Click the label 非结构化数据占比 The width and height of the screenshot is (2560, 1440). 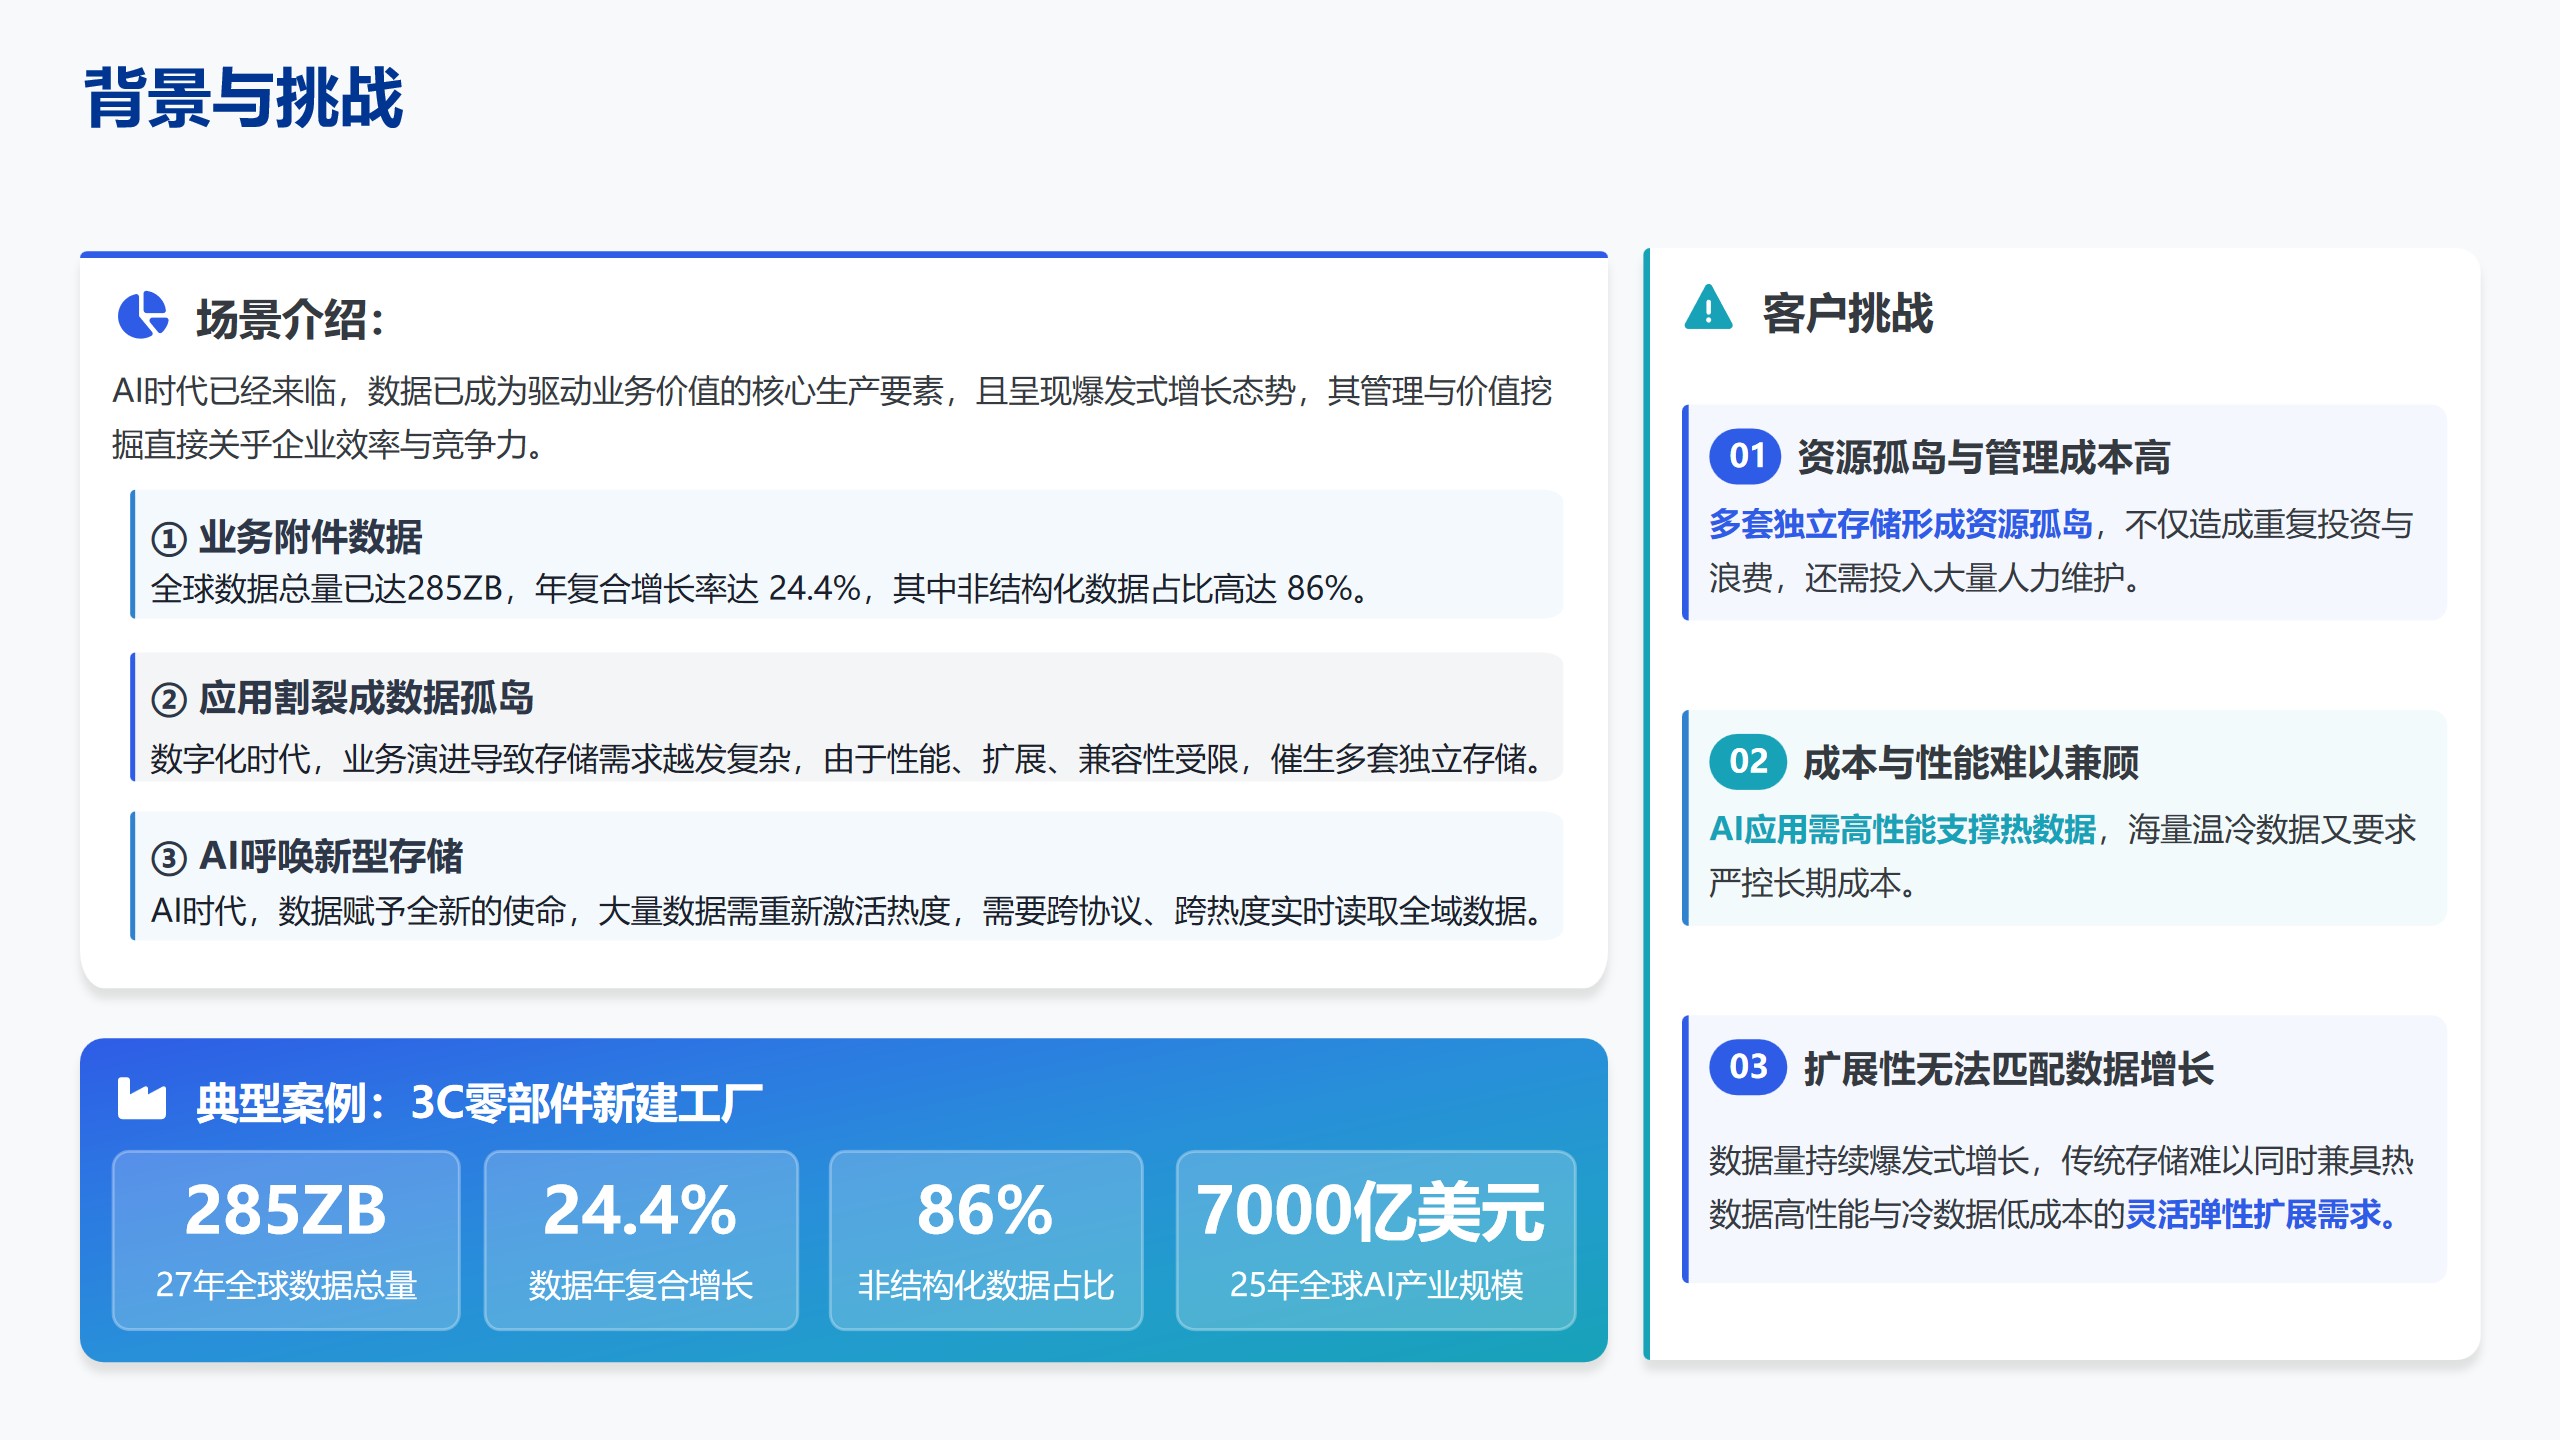(986, 1285)
